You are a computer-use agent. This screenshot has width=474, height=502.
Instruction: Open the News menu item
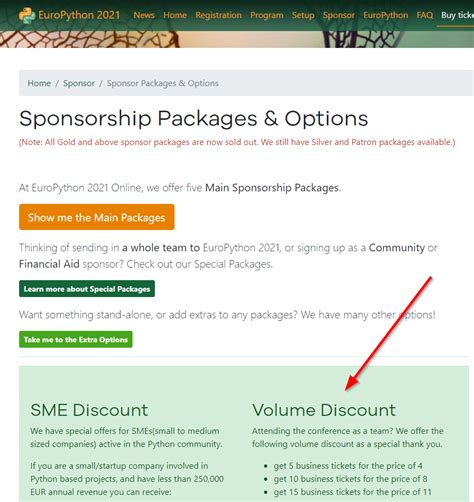click(x=144, y=15)
